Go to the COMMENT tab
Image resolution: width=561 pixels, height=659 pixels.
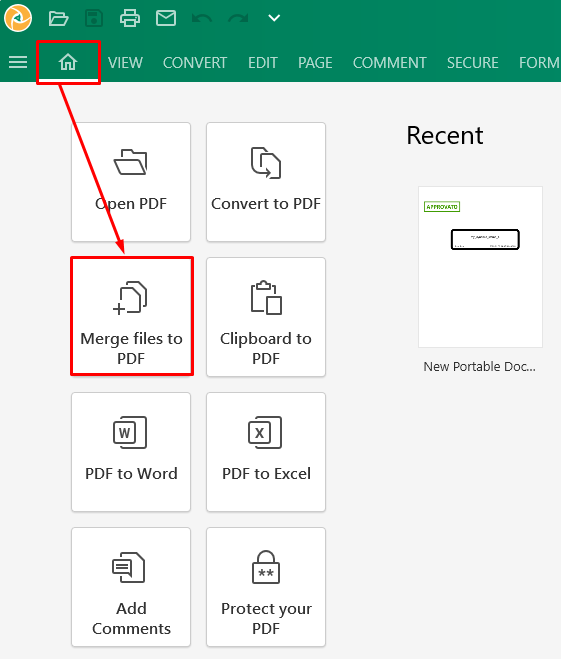390,63
